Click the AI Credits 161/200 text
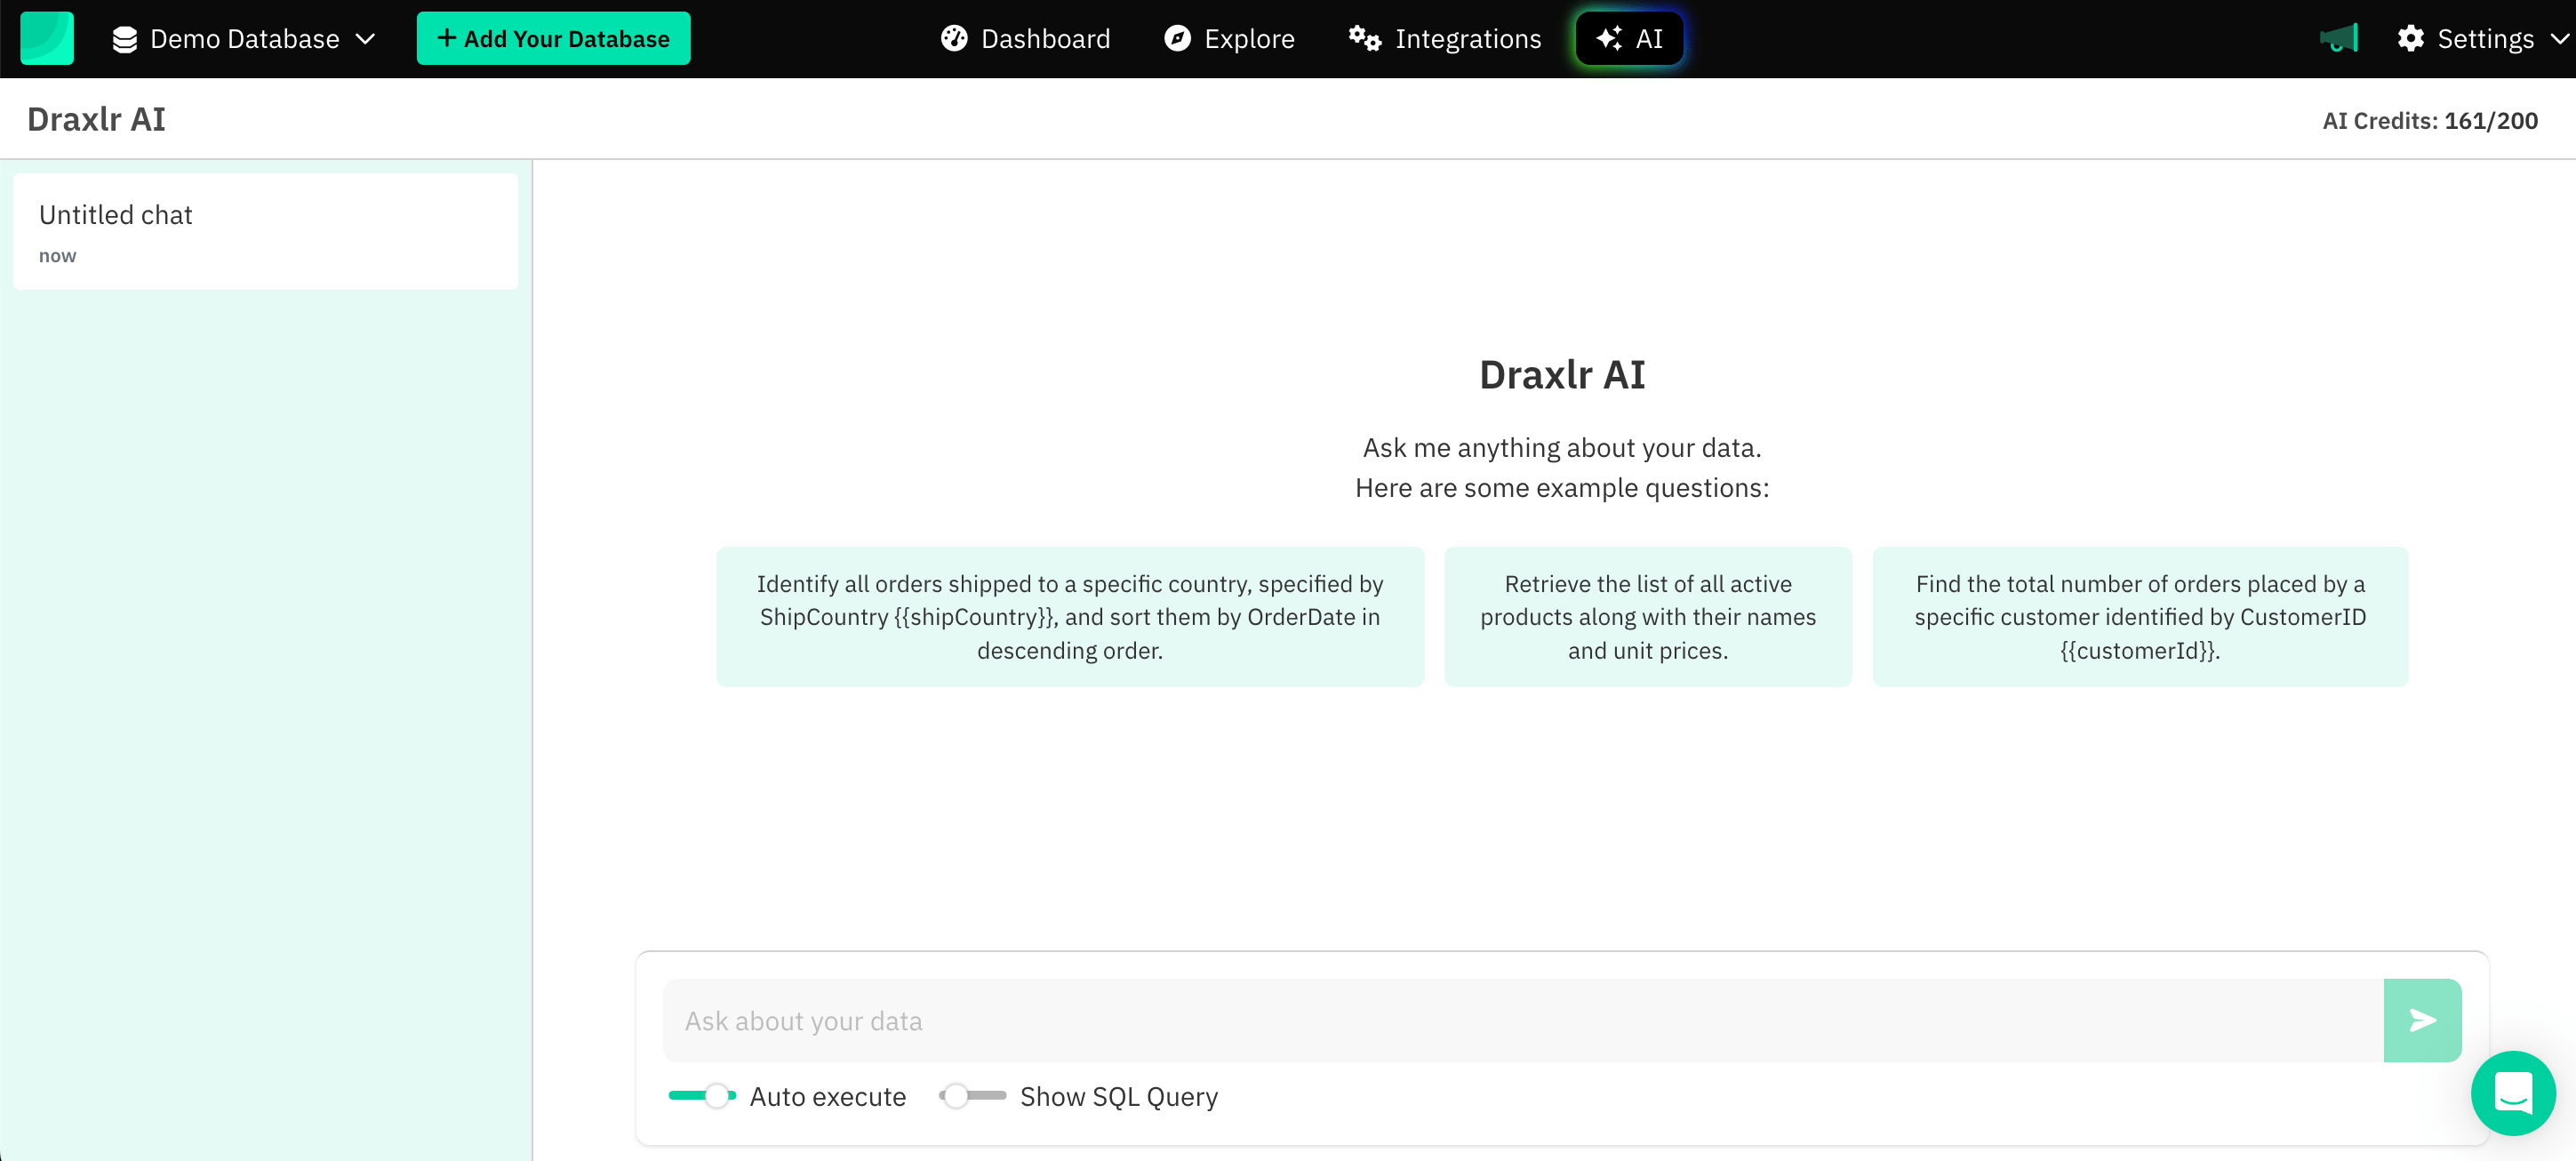This screenshot has height=1161, width=2576. click(2429, 121)
